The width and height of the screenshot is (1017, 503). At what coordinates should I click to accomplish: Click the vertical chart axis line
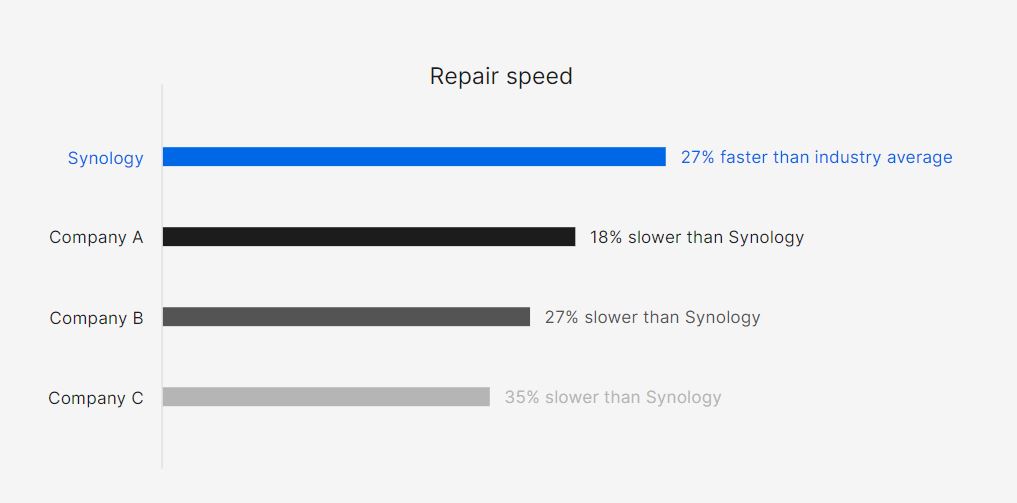pos(162,275)
